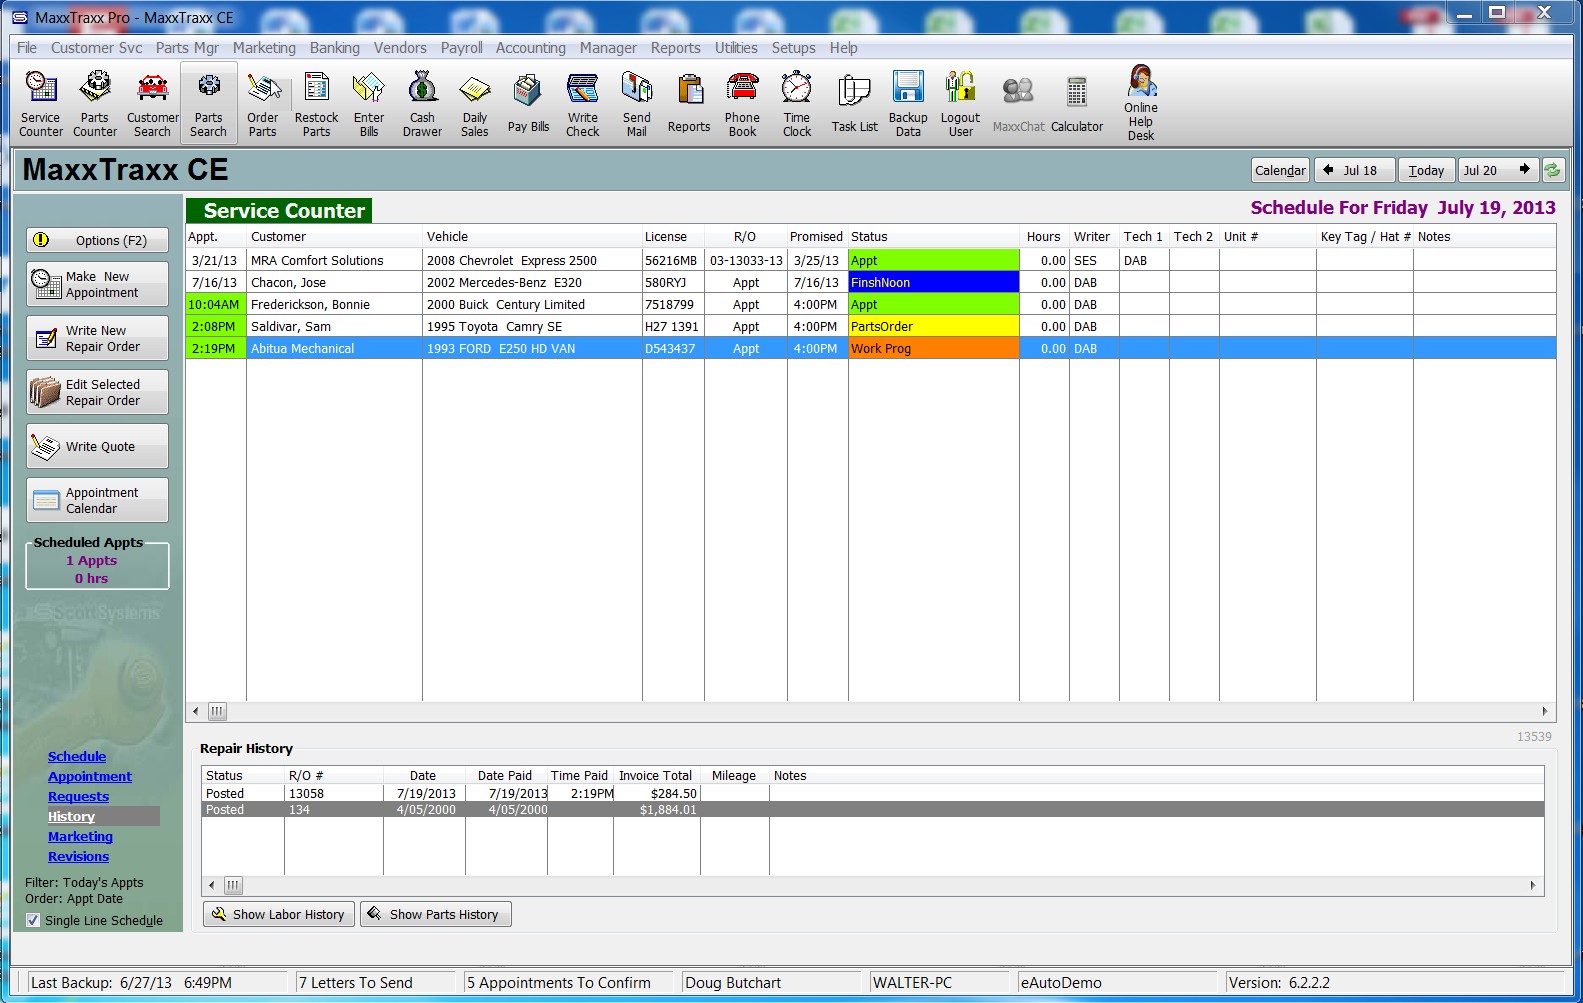The image size is (1583, 1003).
Task: Open the Write Check tool
Action: (583, 104)
